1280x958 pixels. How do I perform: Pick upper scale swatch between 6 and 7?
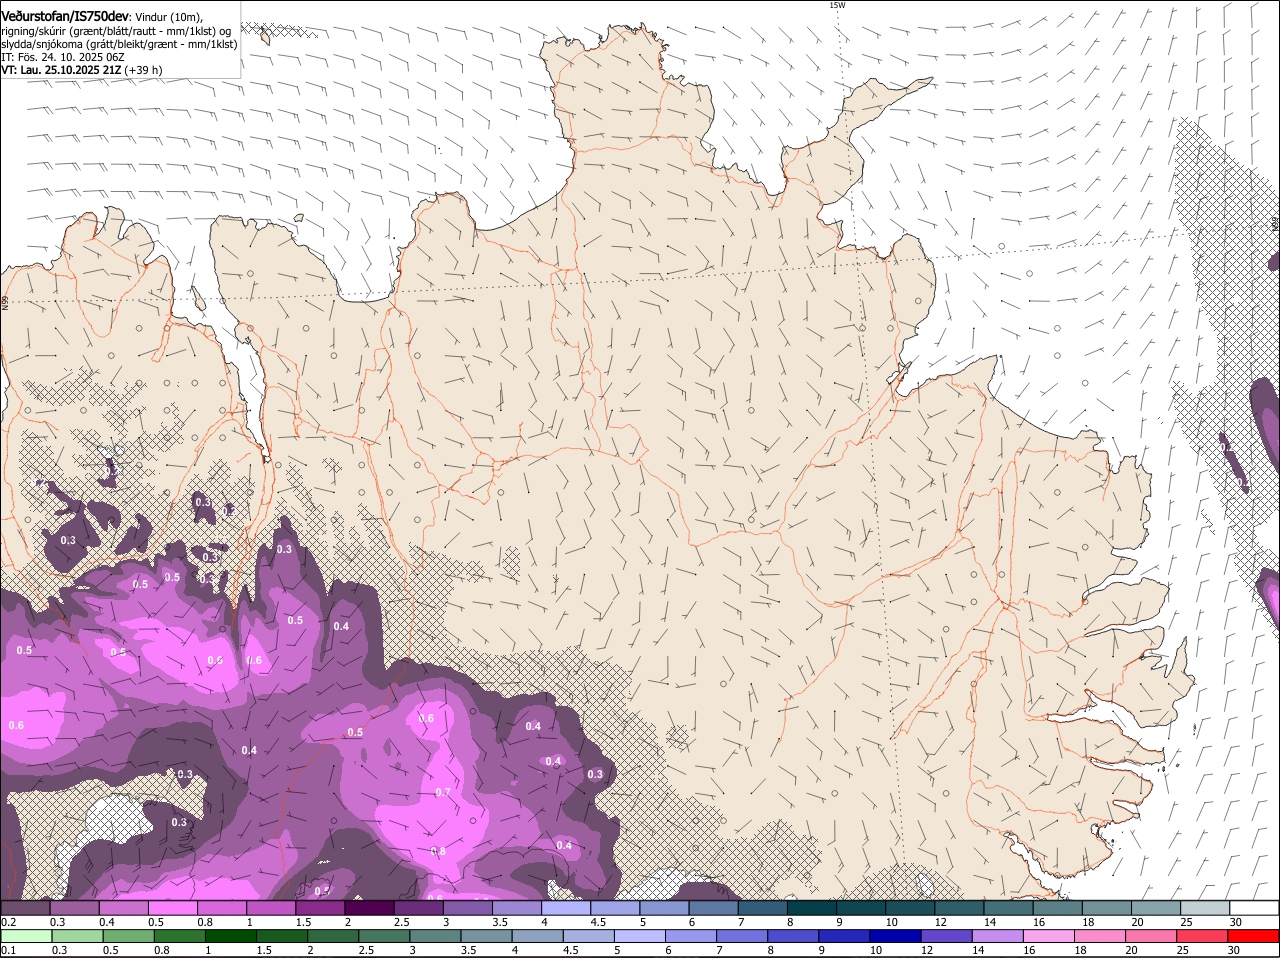click(713, 908)
